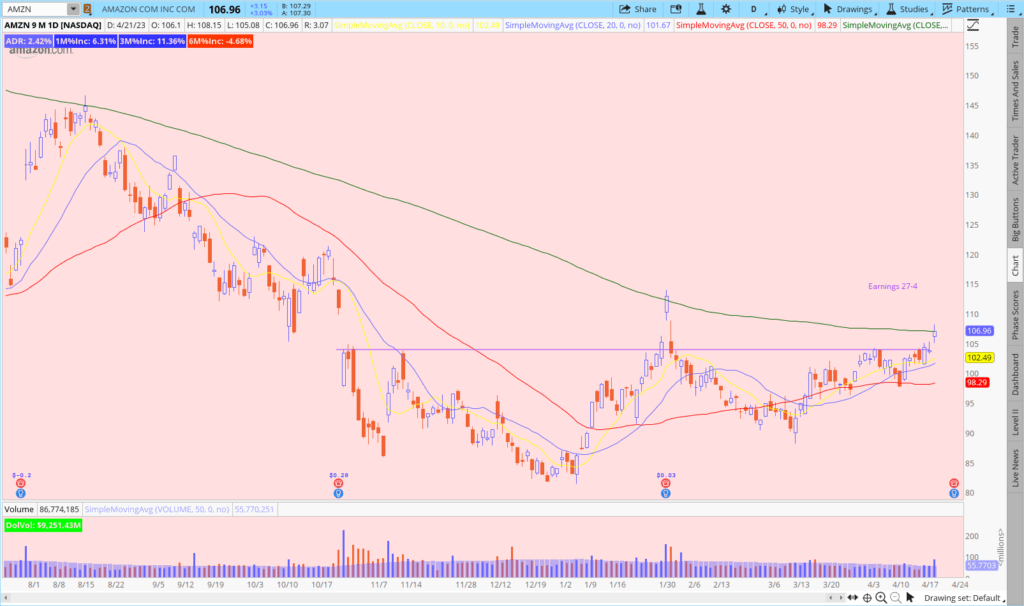Viewport: 1024px width, 606px height.
Task: Click the price axis scale icon above 155
Action: click(x=973, y=25)
